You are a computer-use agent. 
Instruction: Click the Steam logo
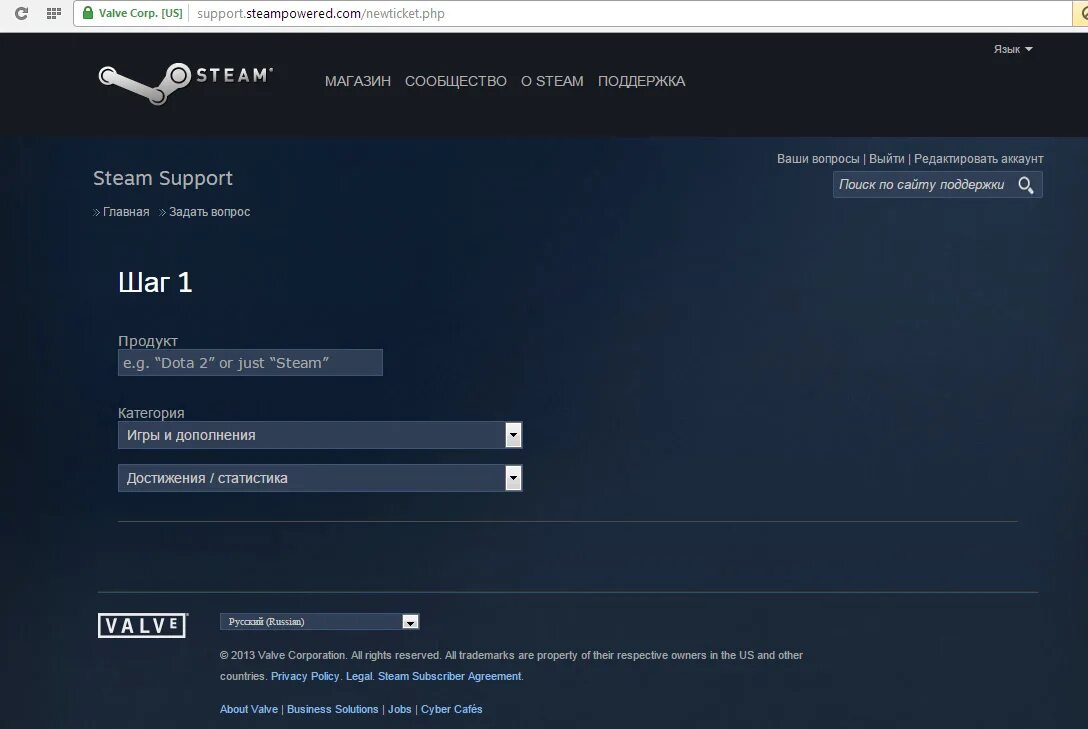pyautogui.click(x=185, y=83)
